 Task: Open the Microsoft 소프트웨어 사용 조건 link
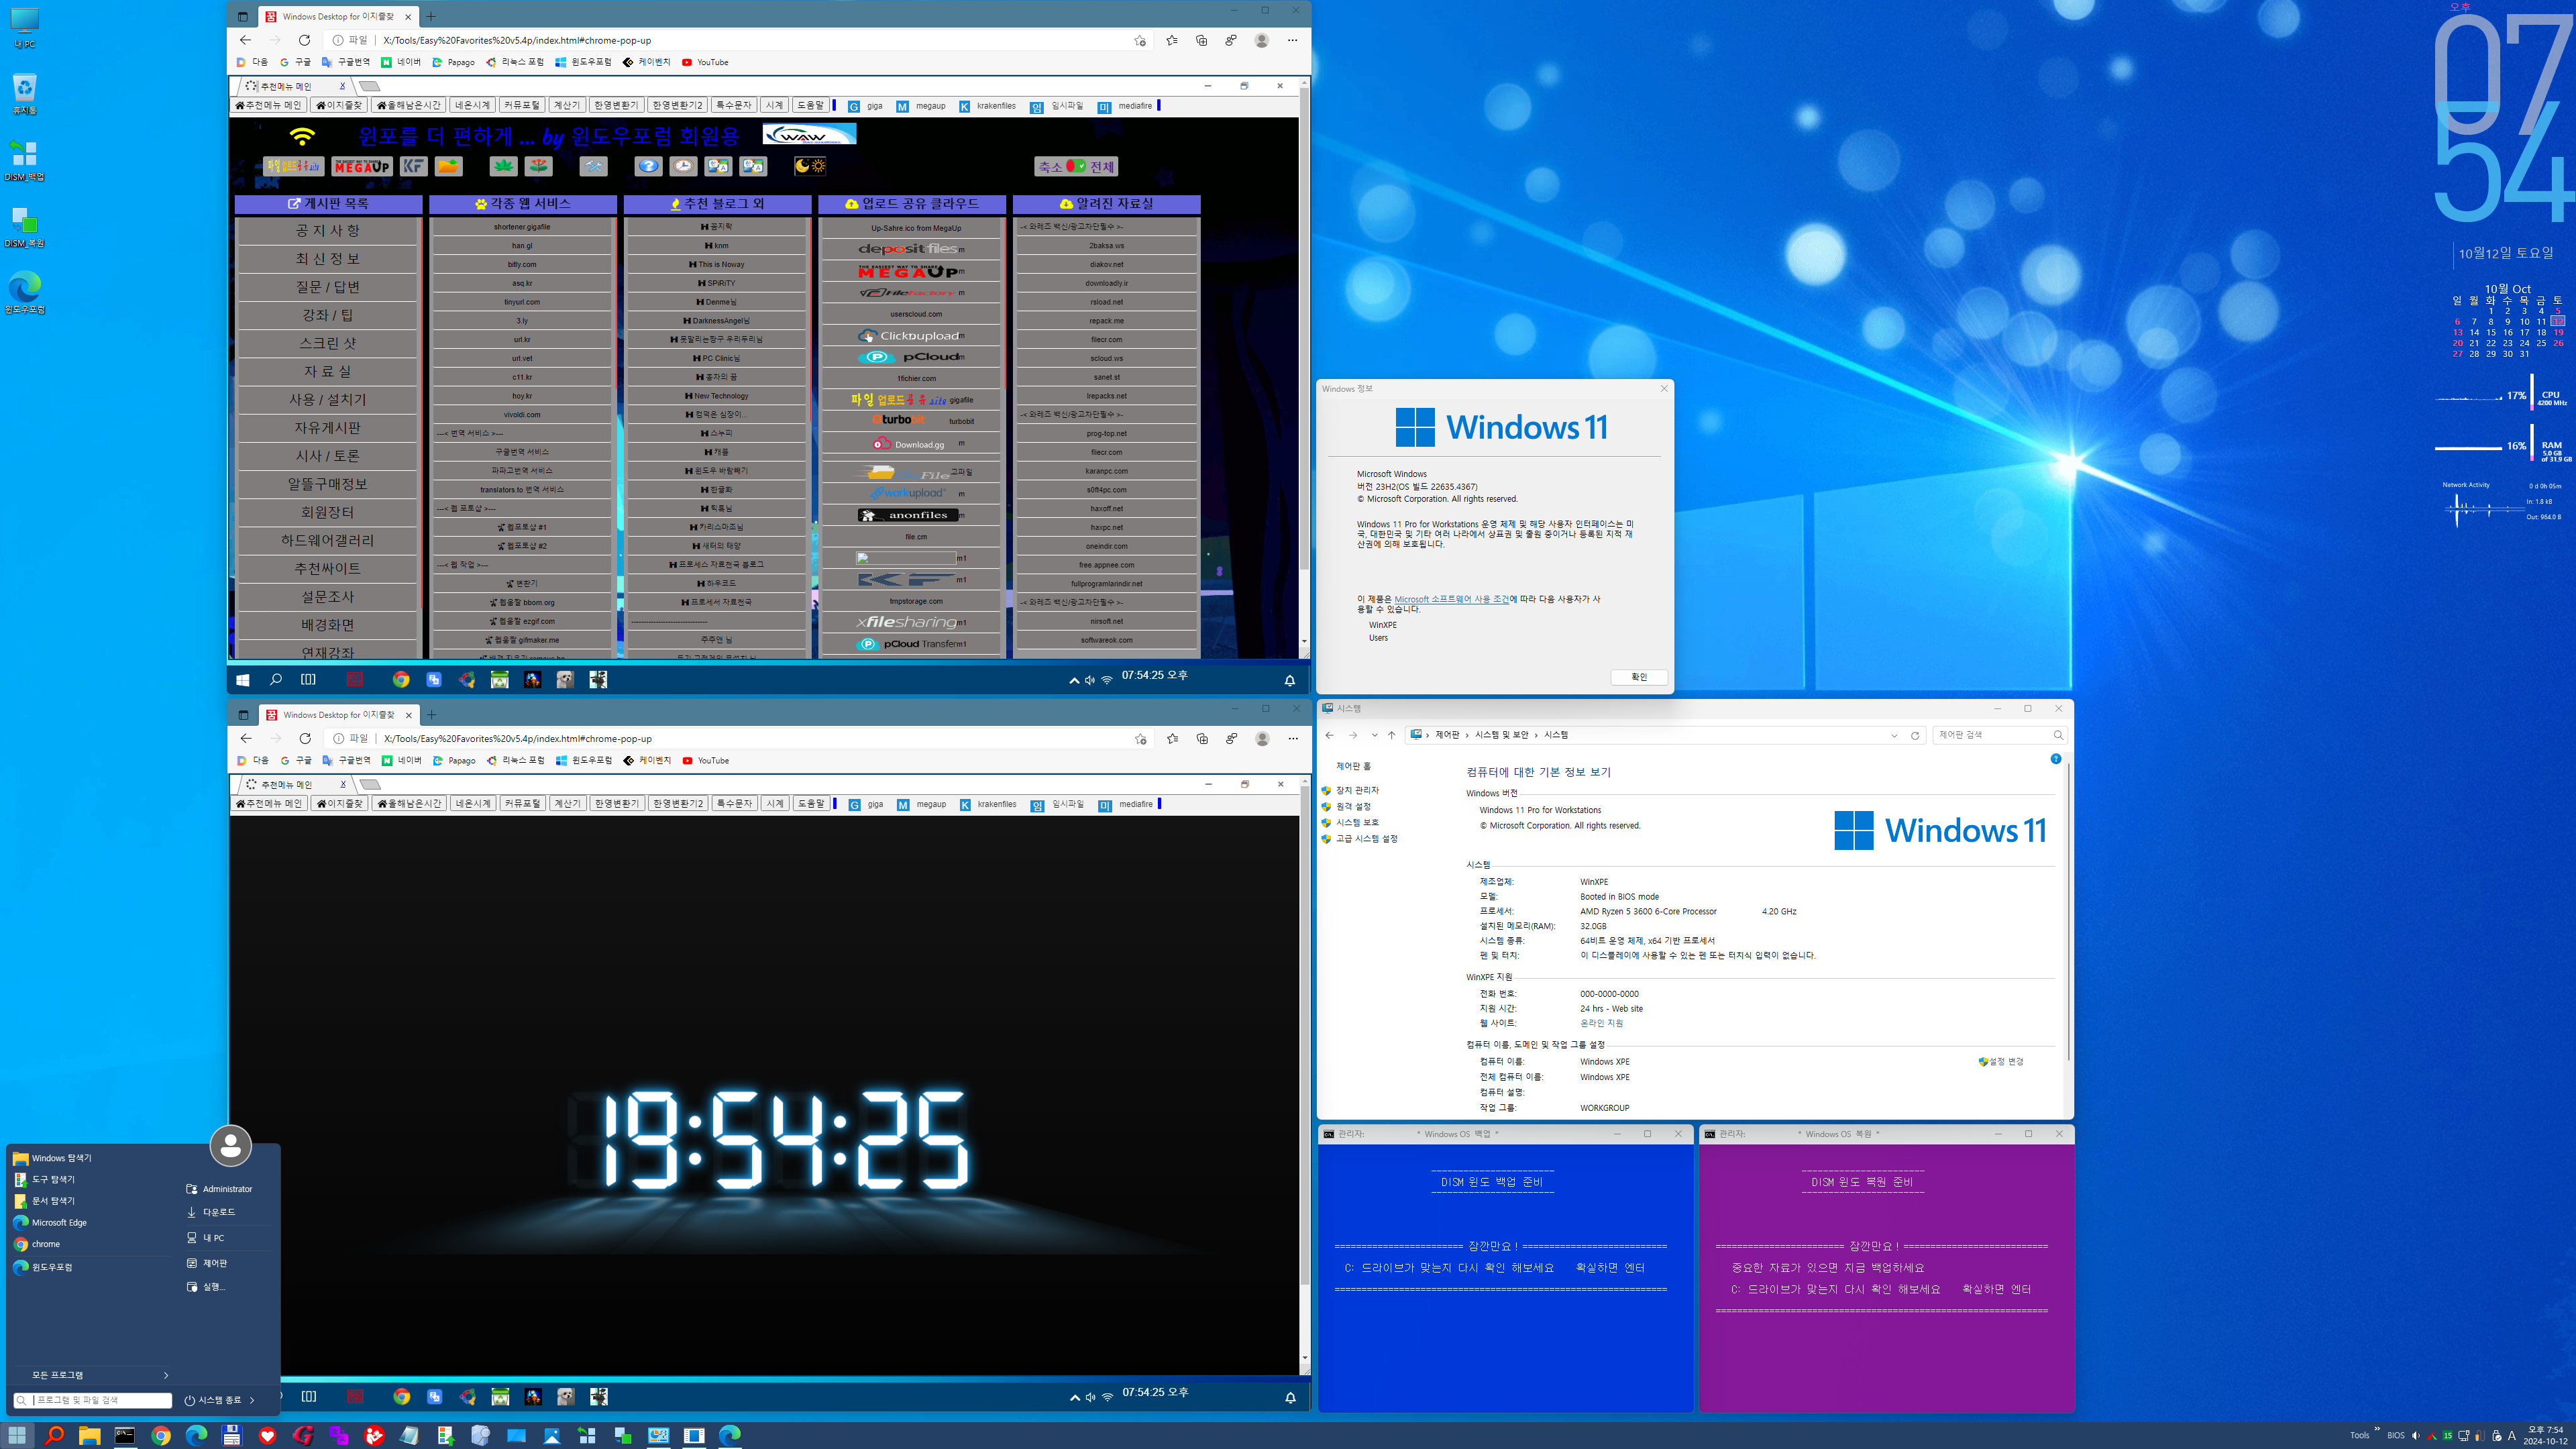click(1452, 599)
